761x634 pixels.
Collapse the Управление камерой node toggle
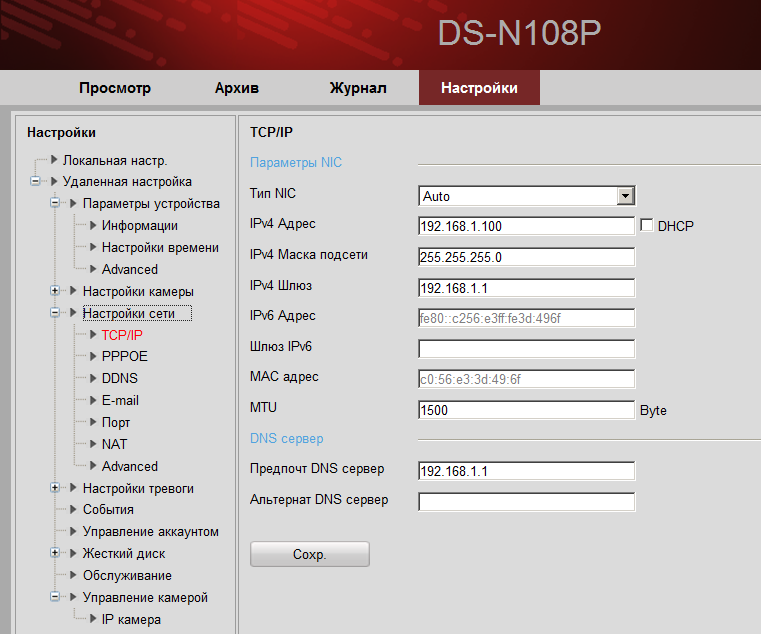[x=55, y=597]
